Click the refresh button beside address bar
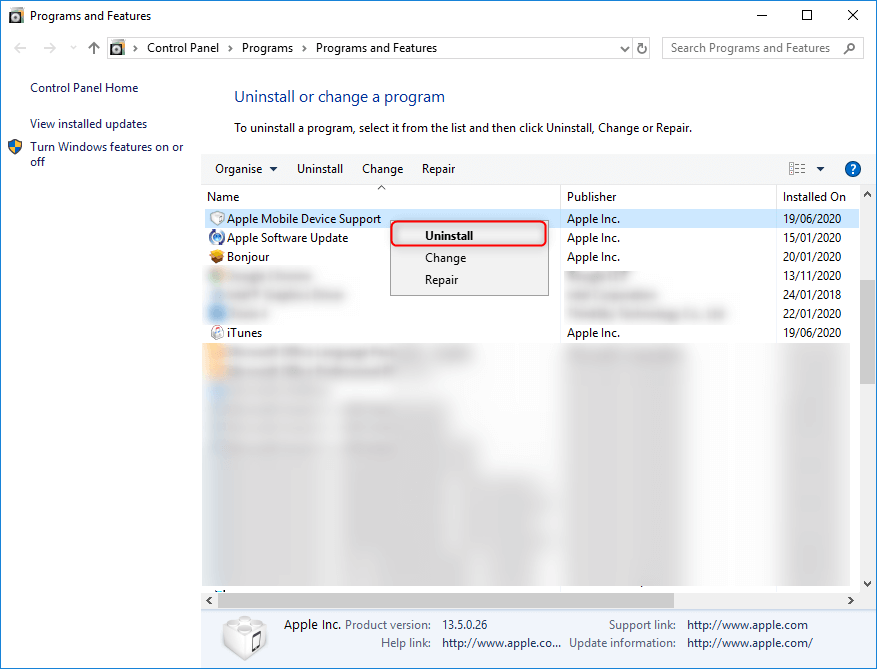877x669 pixels. 642,48
